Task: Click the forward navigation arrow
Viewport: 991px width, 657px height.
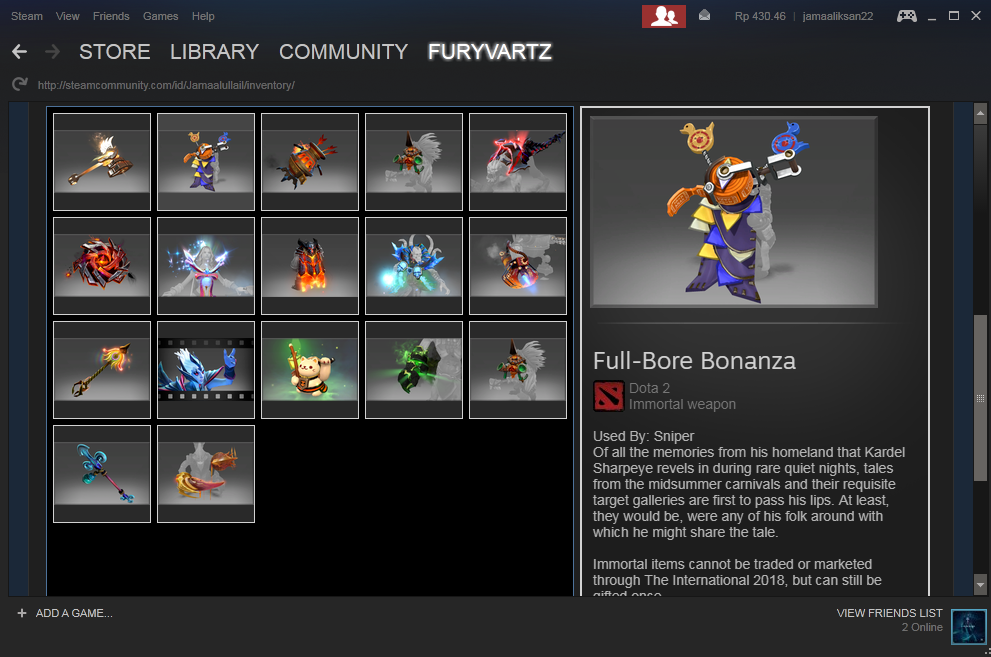Action: (x=52, y=52)
